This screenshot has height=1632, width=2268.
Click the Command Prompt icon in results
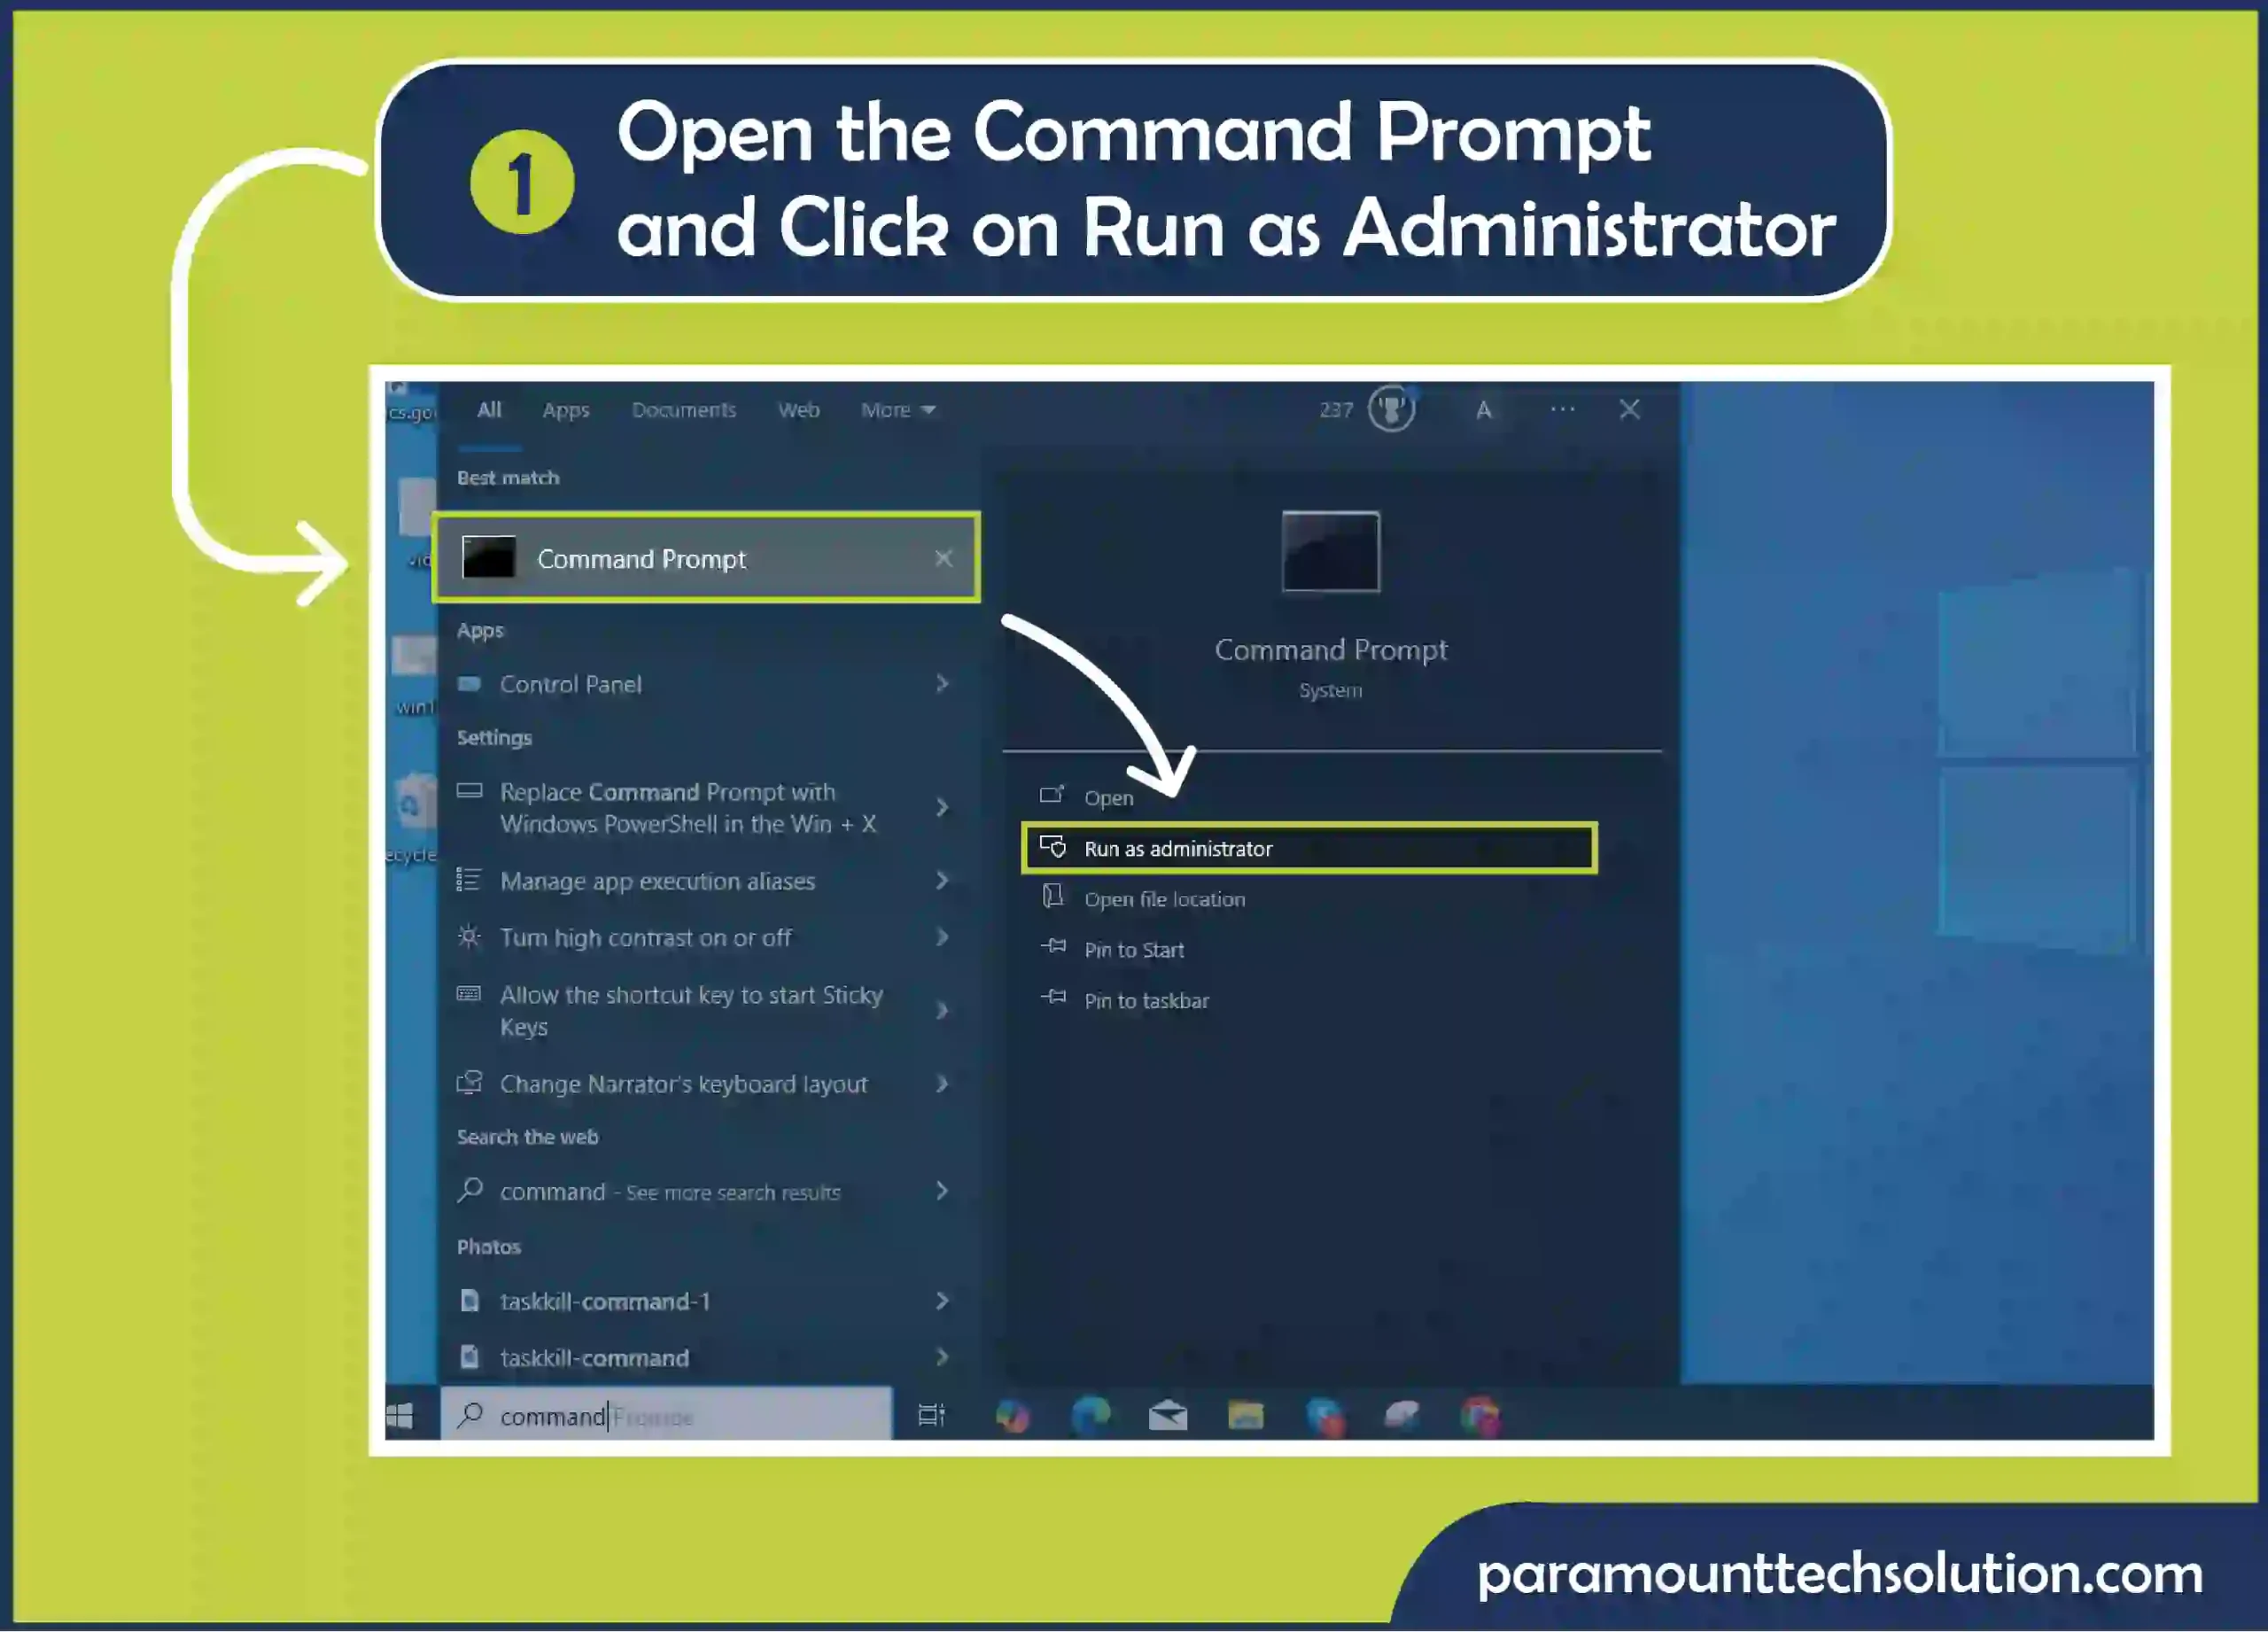[x=492, y=558]
